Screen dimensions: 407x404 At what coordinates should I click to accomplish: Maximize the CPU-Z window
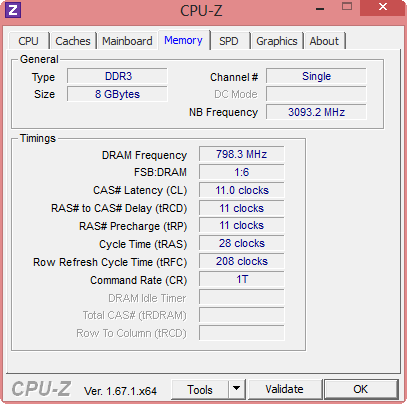point(347,7)
